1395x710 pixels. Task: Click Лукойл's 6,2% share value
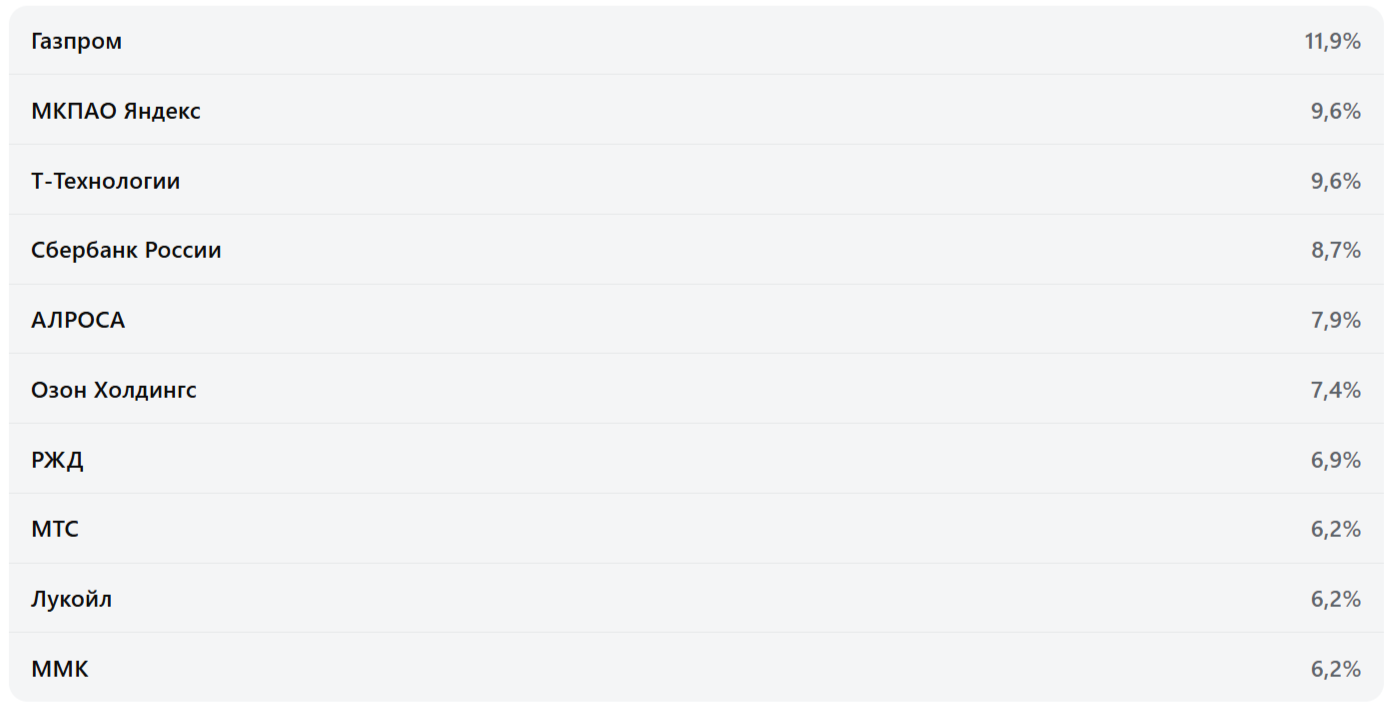coord(1336,599)
